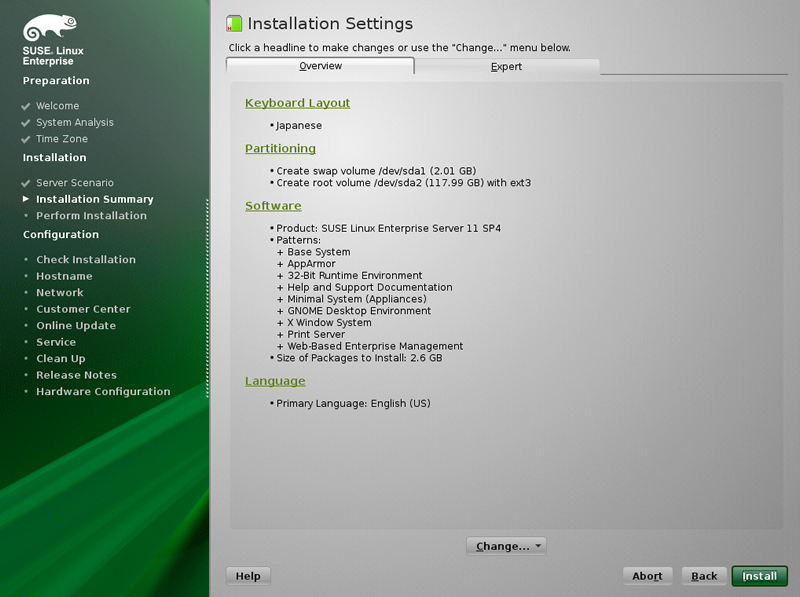Select the Perform Installation step in sidebar

pos(91,215)
